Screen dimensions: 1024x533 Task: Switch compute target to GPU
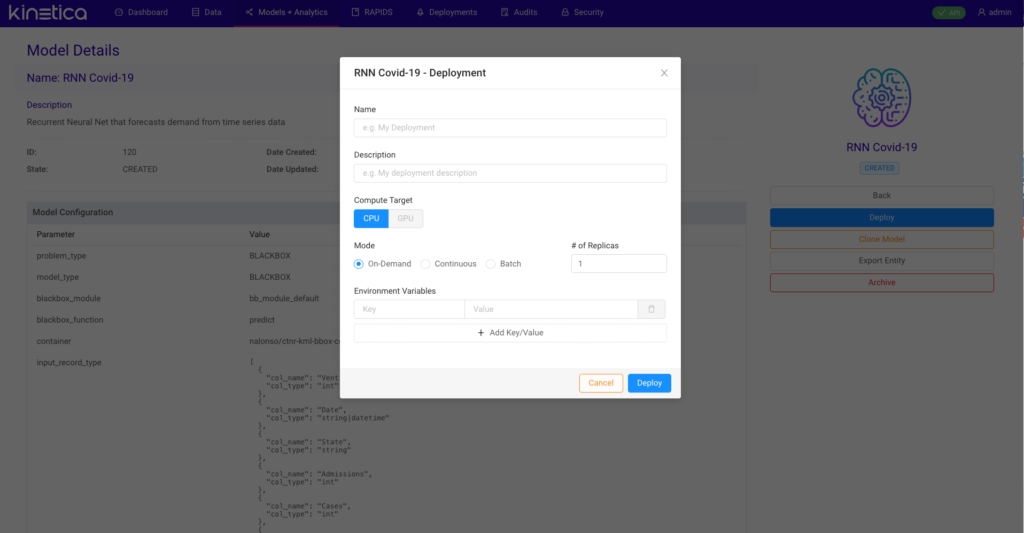(405, 218)
